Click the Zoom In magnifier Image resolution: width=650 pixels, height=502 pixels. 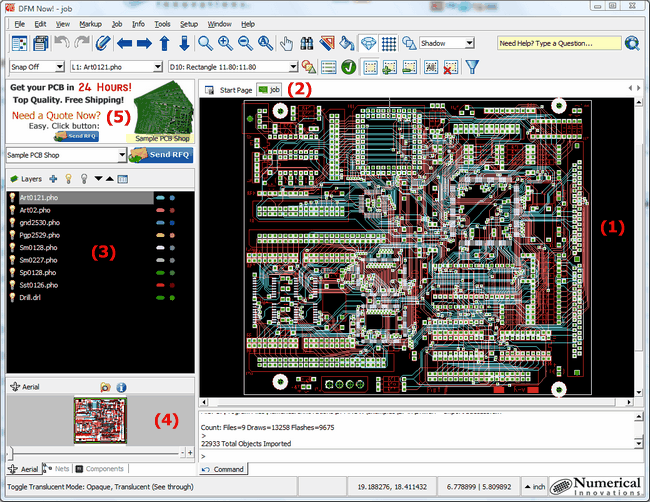click(225, 43)
